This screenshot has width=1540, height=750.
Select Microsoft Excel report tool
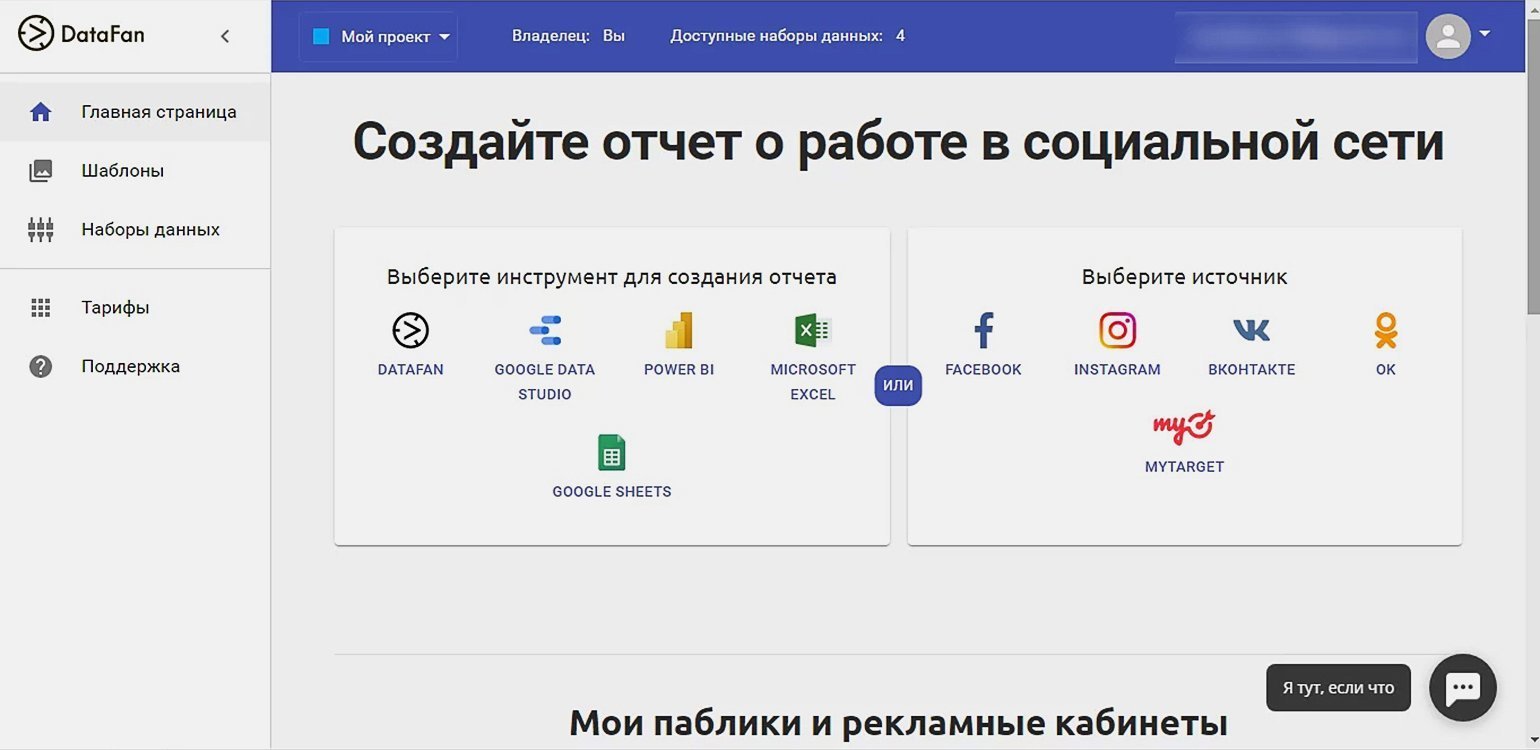coord(812,331)
